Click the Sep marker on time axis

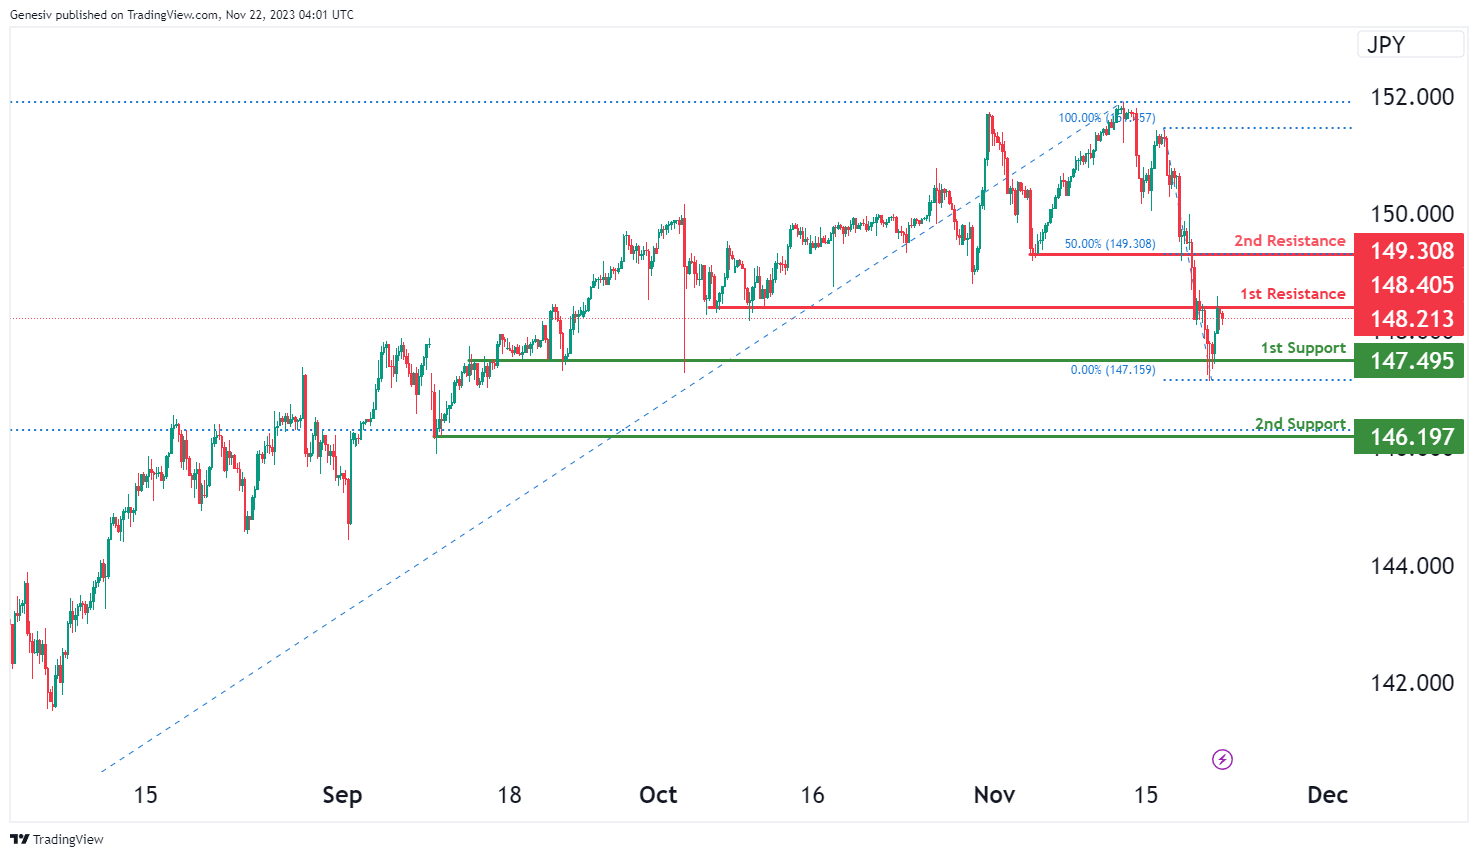[x=342, y=795]
